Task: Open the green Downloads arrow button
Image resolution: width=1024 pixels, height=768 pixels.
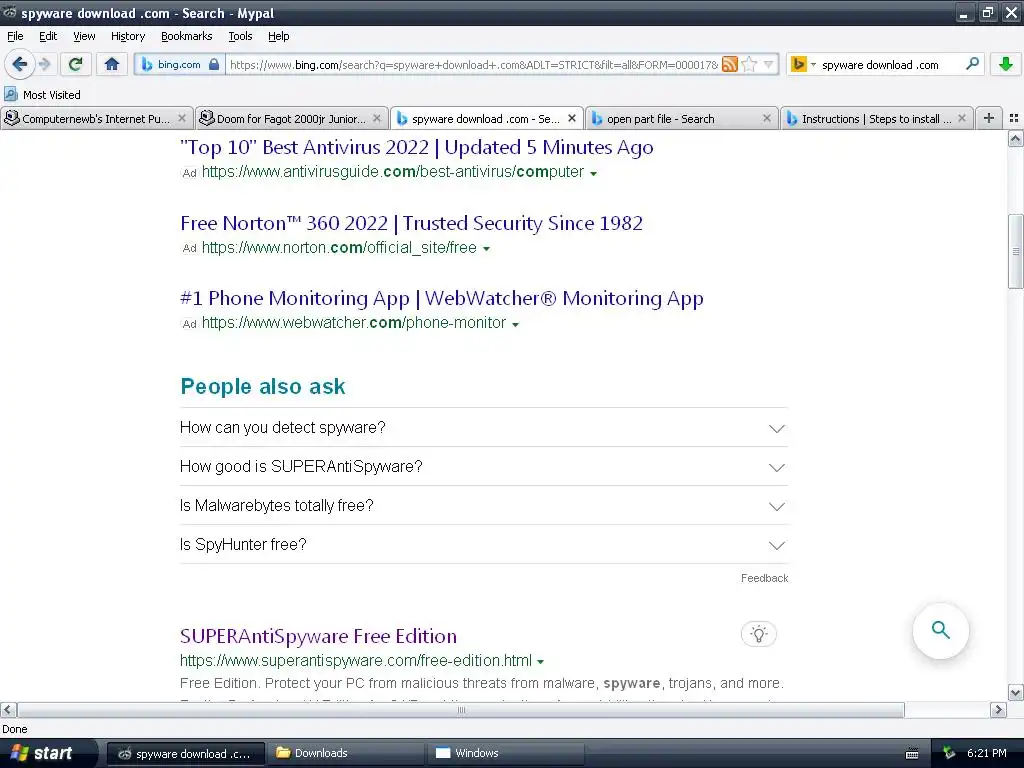Action: point(1006,64)
